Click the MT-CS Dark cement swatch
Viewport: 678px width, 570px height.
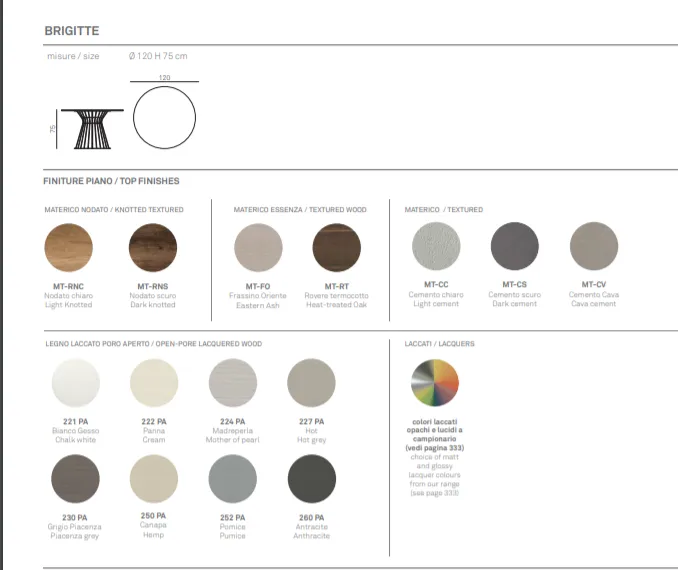[x=515, y=246]
